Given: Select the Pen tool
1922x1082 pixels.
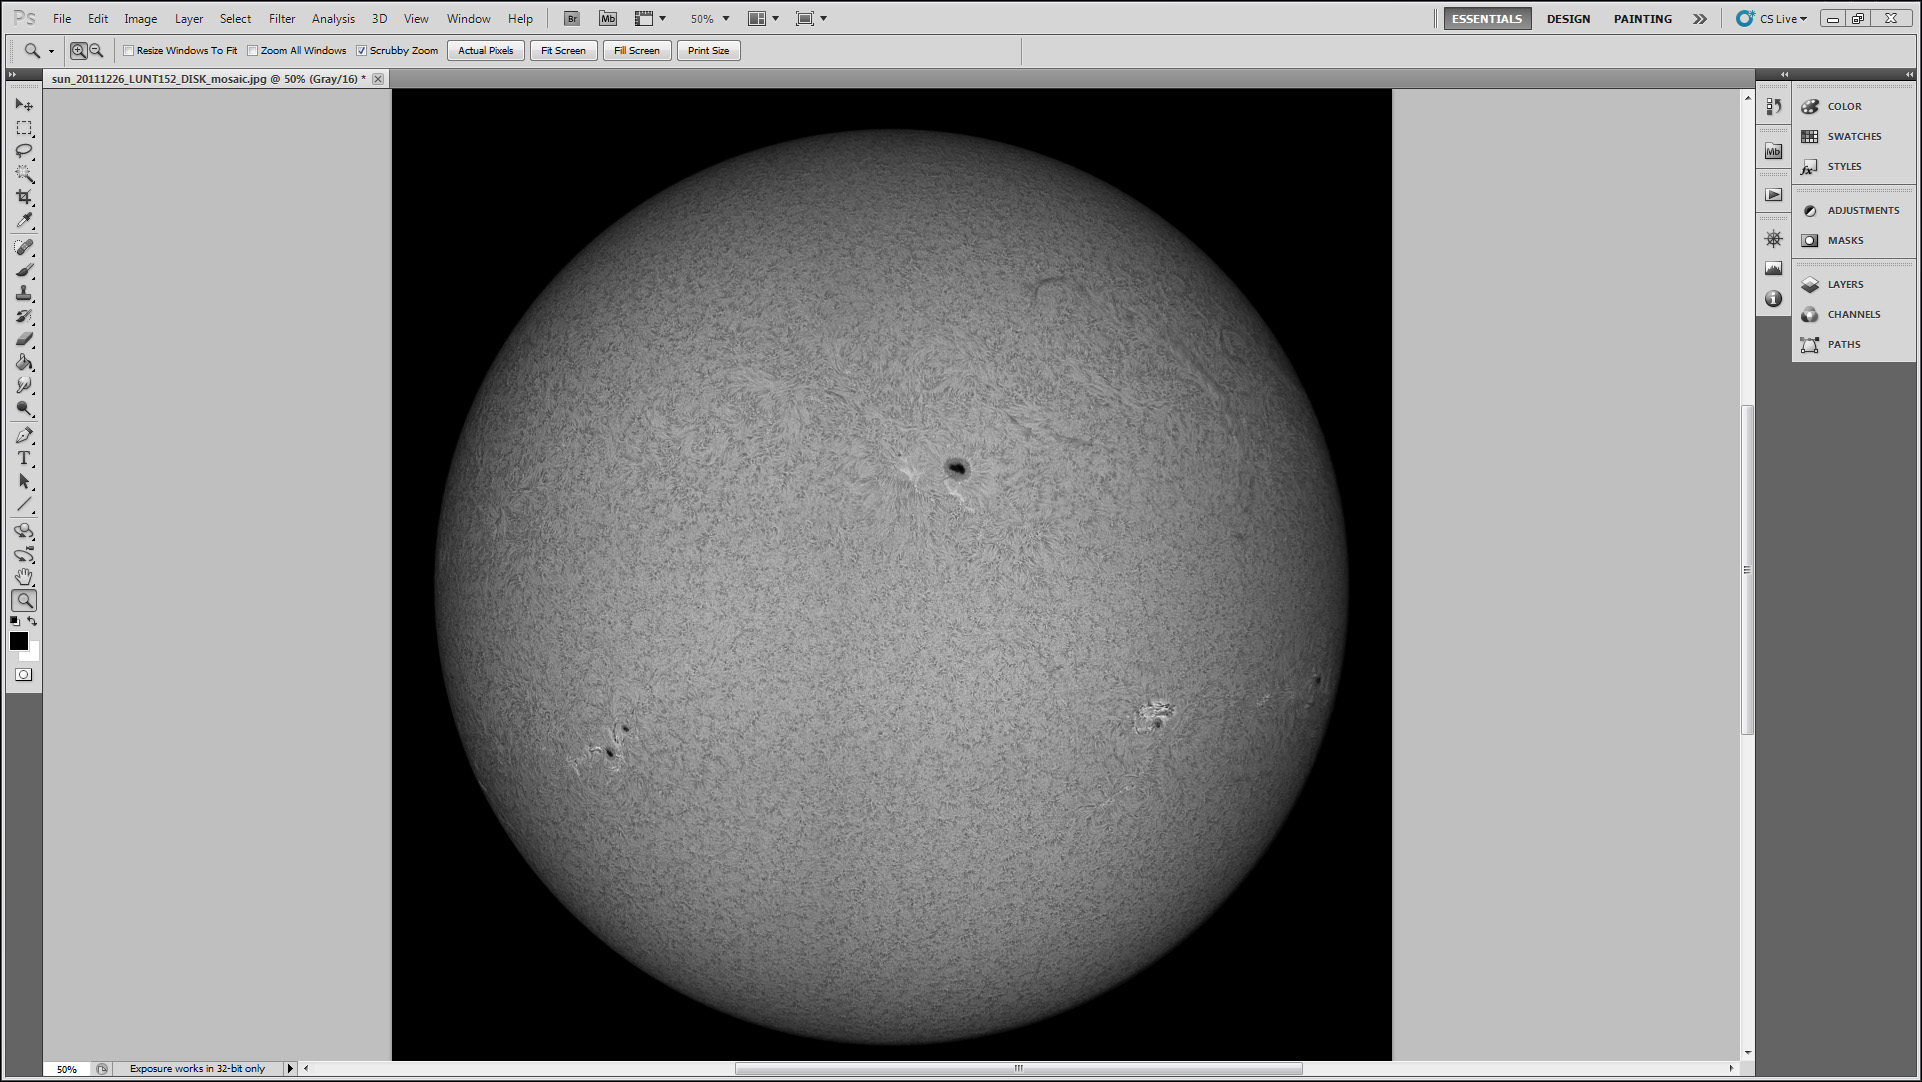Looking at the screenshot, I should (24, 435).
